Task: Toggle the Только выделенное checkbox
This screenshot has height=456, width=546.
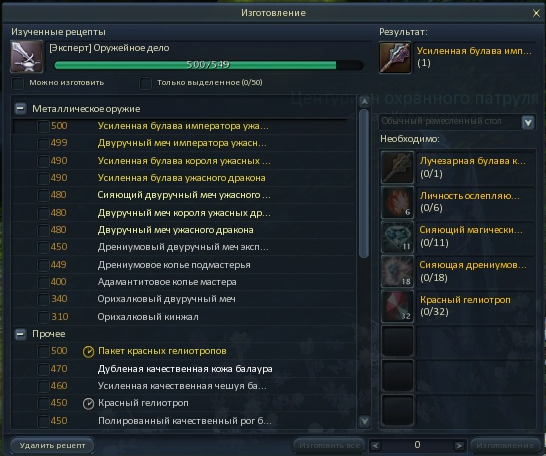Action: [146, 83]
